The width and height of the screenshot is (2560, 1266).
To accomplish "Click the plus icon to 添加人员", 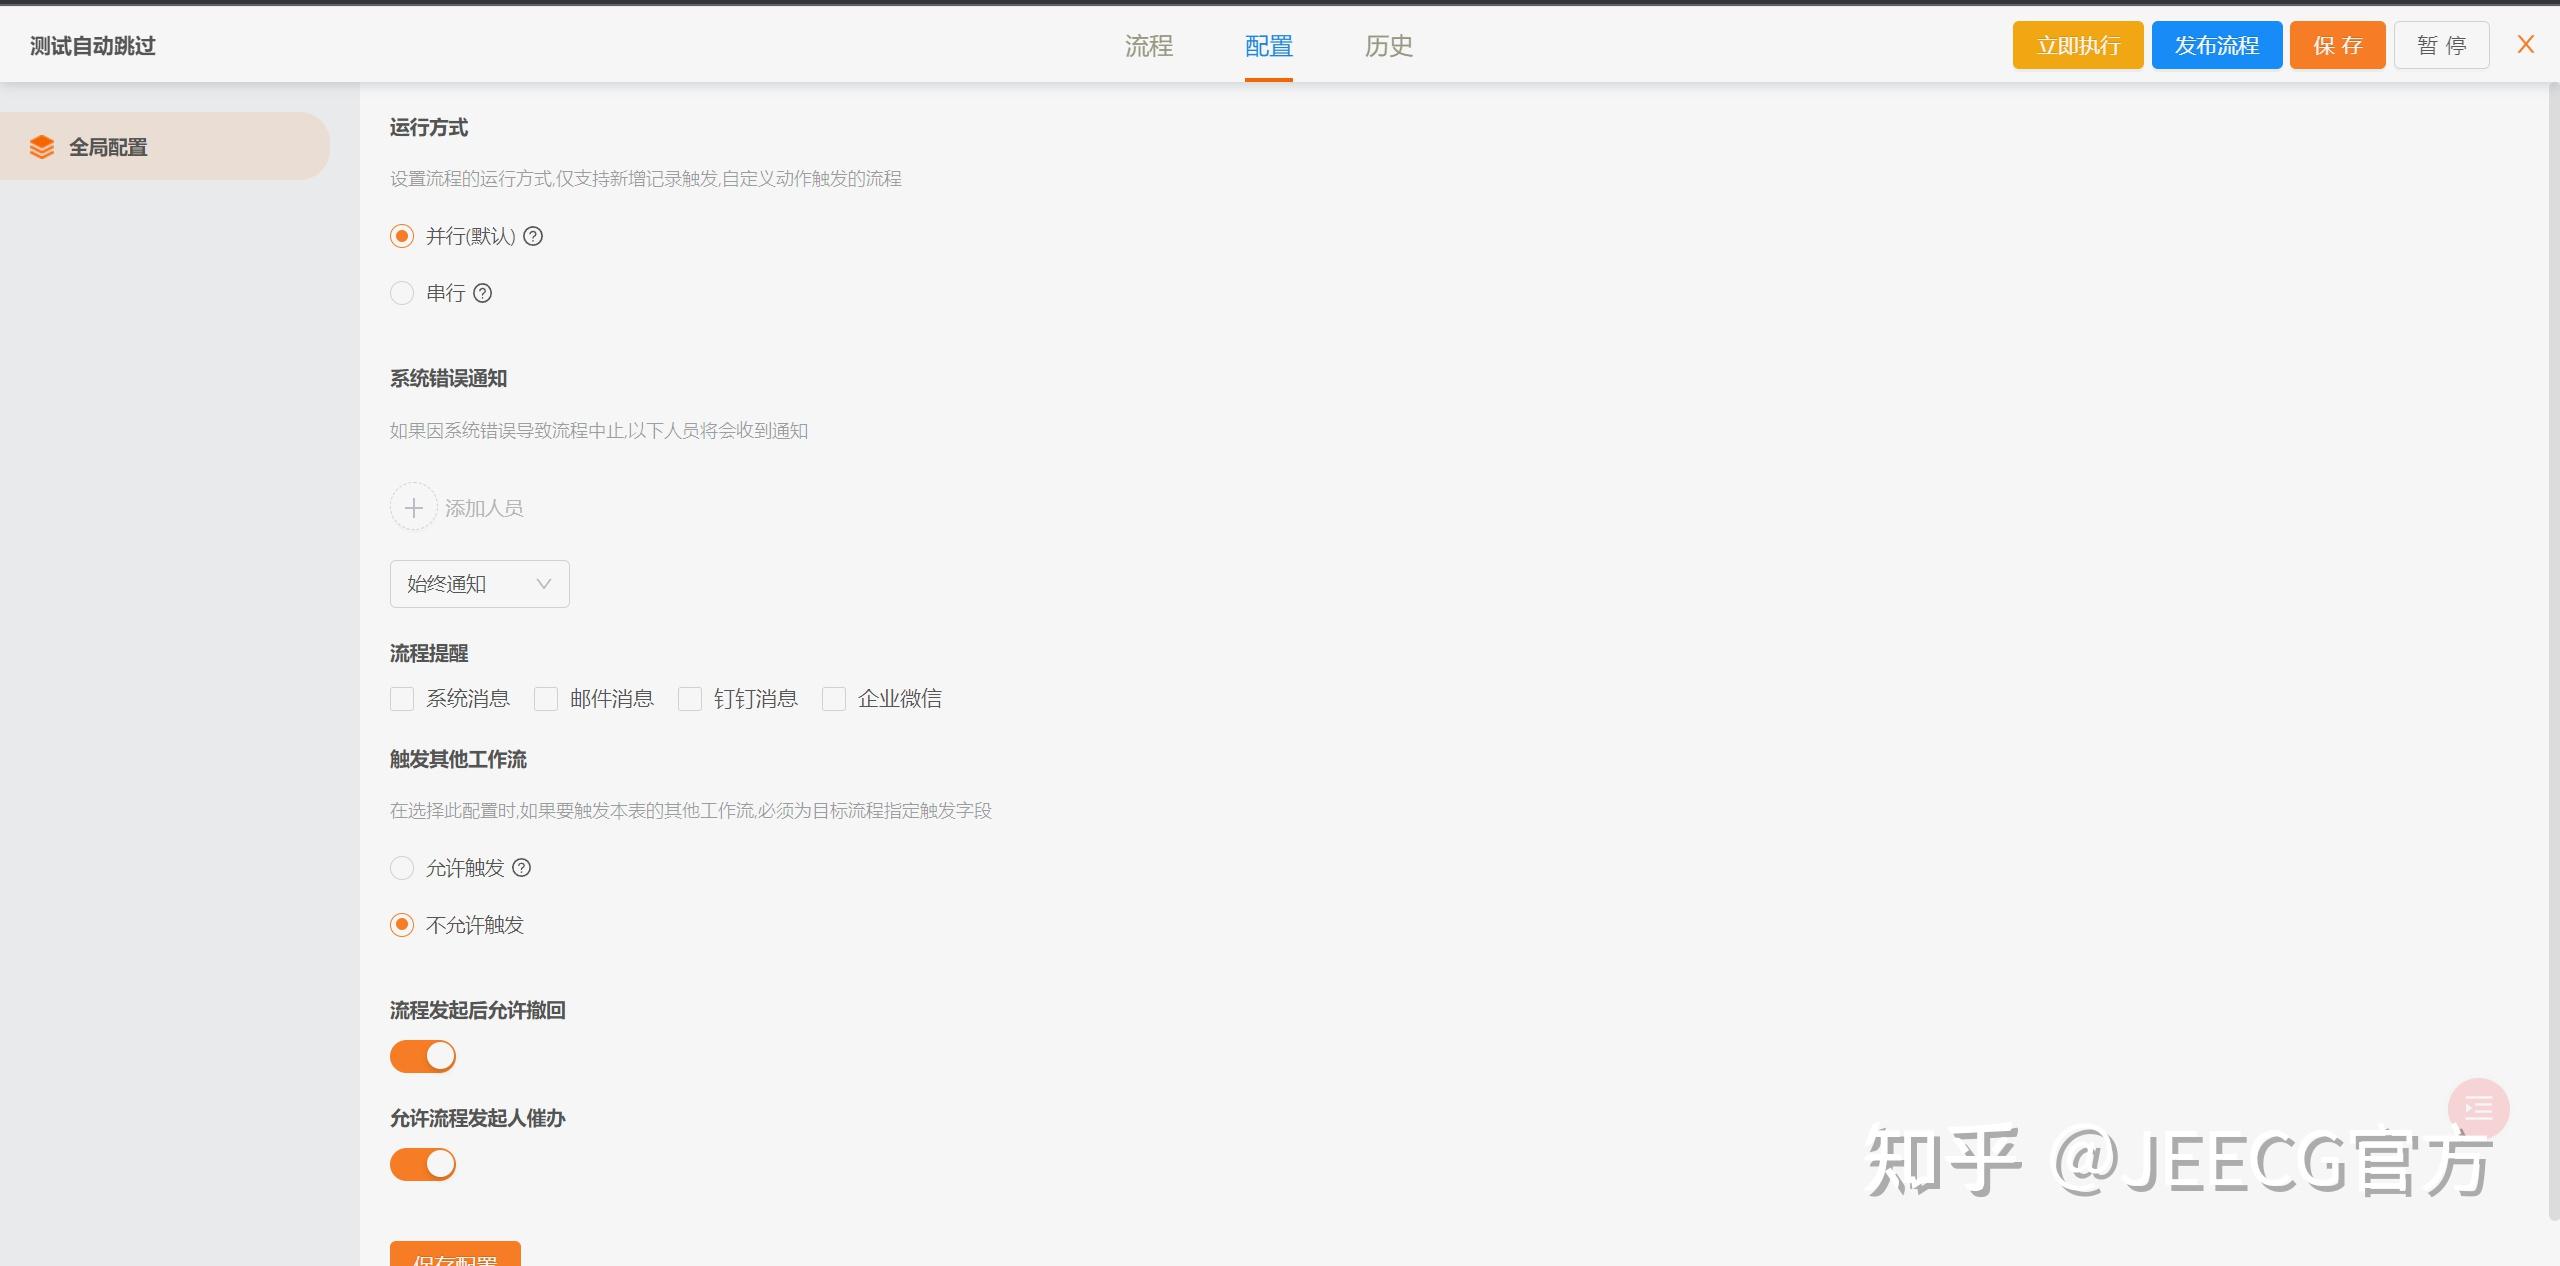I will (x=413, y=507).
